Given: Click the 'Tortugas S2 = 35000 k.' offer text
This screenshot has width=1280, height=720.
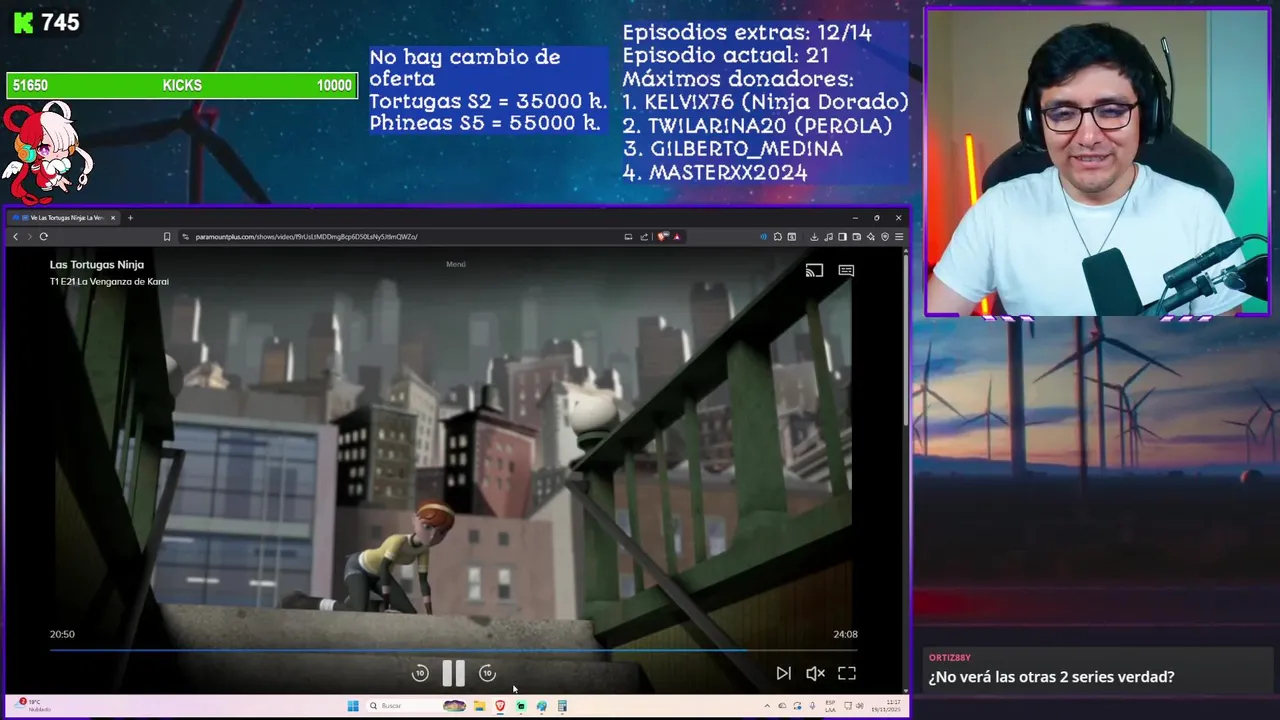Looking at the screenshot, I should [488, 101].
